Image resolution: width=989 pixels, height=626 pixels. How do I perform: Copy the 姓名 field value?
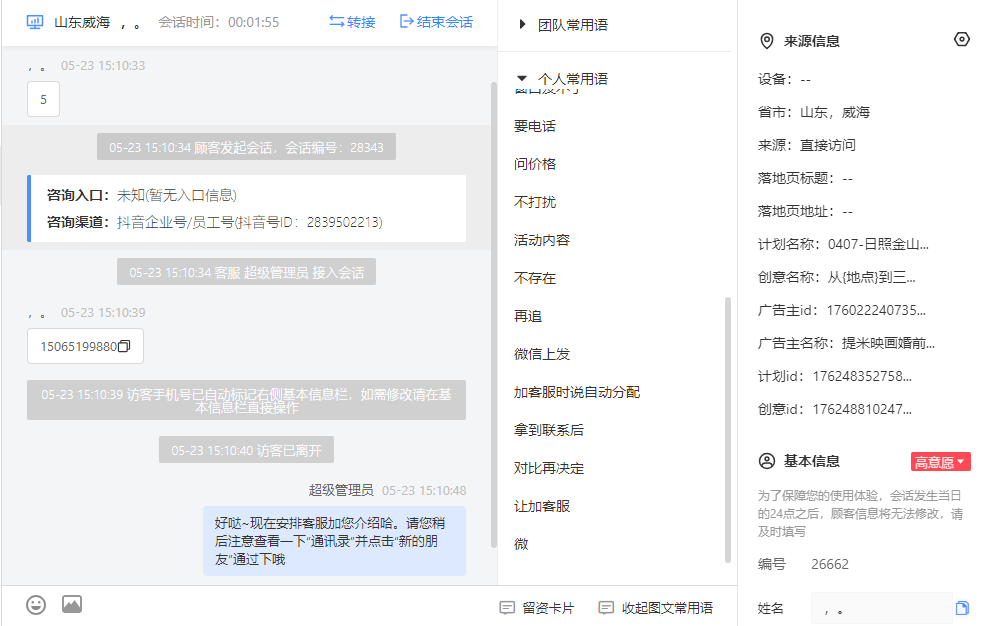click(x=962, y=608)
